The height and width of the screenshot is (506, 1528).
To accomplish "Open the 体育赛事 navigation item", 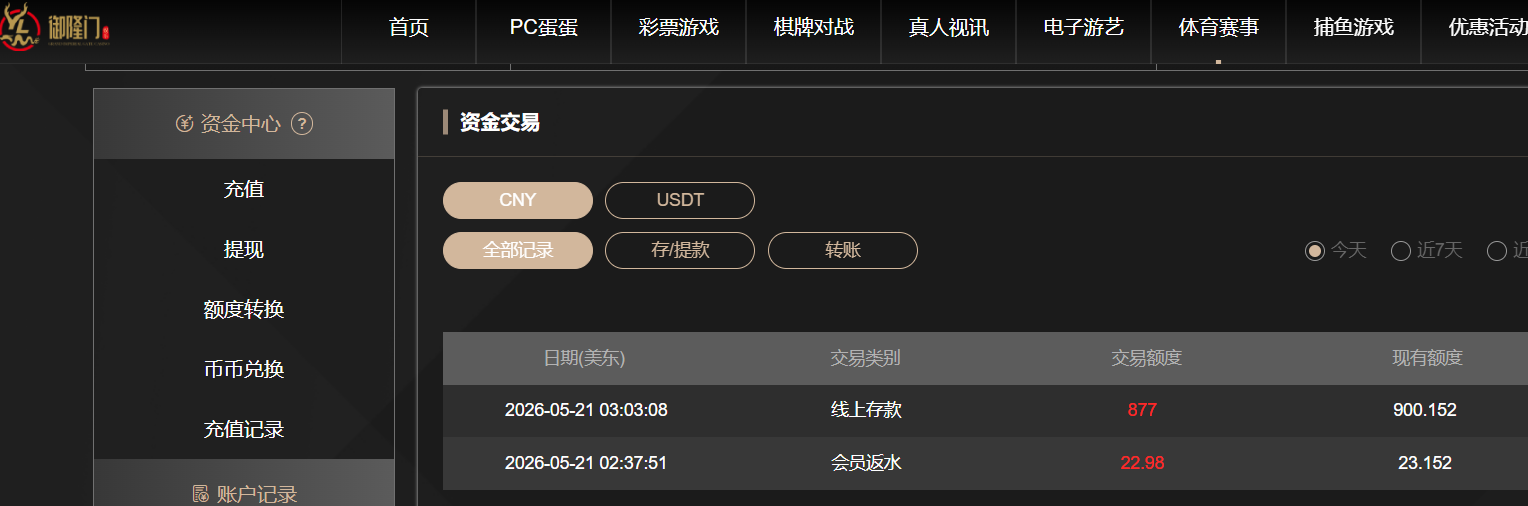I will pyautogui.click(x=1219, y=28).
